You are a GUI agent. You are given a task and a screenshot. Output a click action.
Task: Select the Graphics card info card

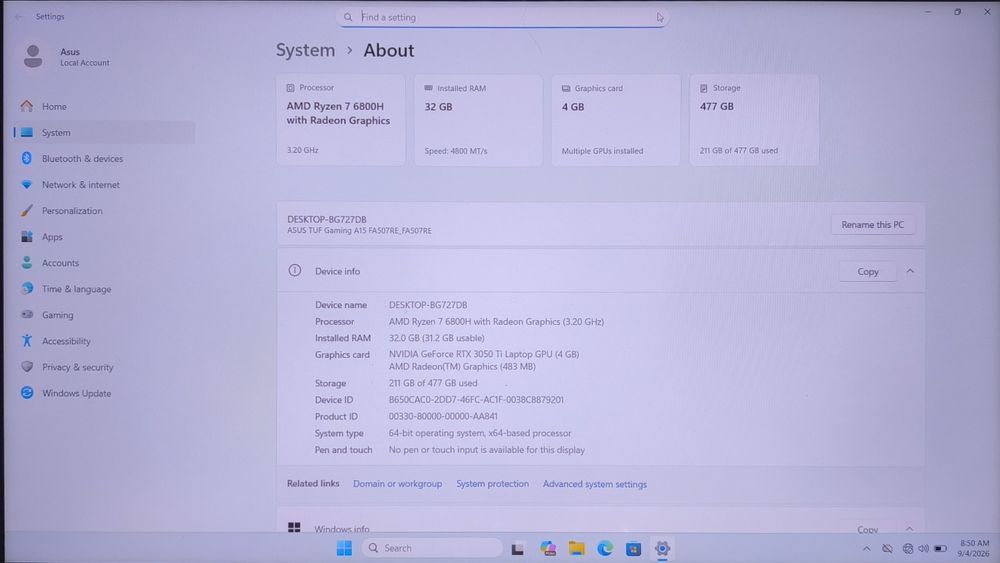[616, 120]
